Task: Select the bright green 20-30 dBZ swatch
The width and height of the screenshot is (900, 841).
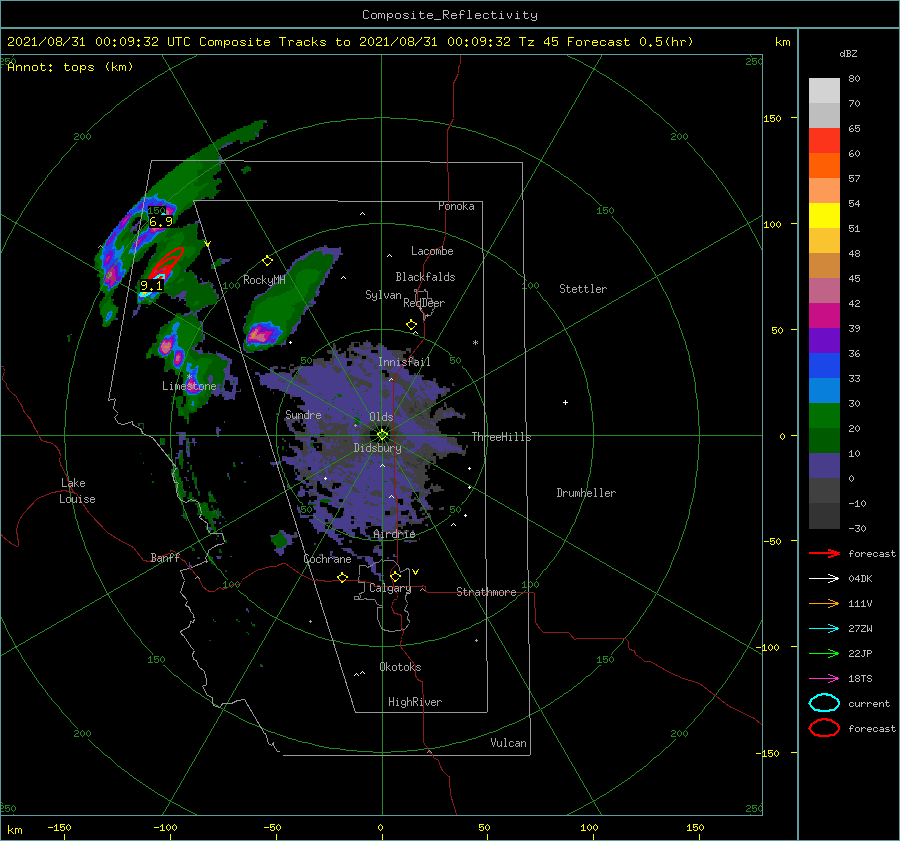Action: (x=824, y=416)
